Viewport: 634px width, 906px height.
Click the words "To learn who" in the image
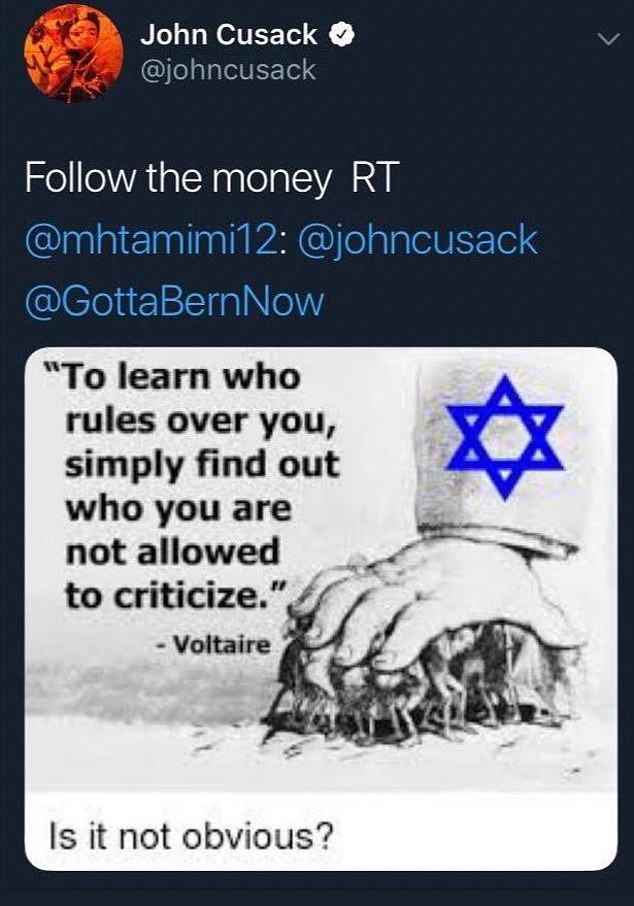(180, 379)
